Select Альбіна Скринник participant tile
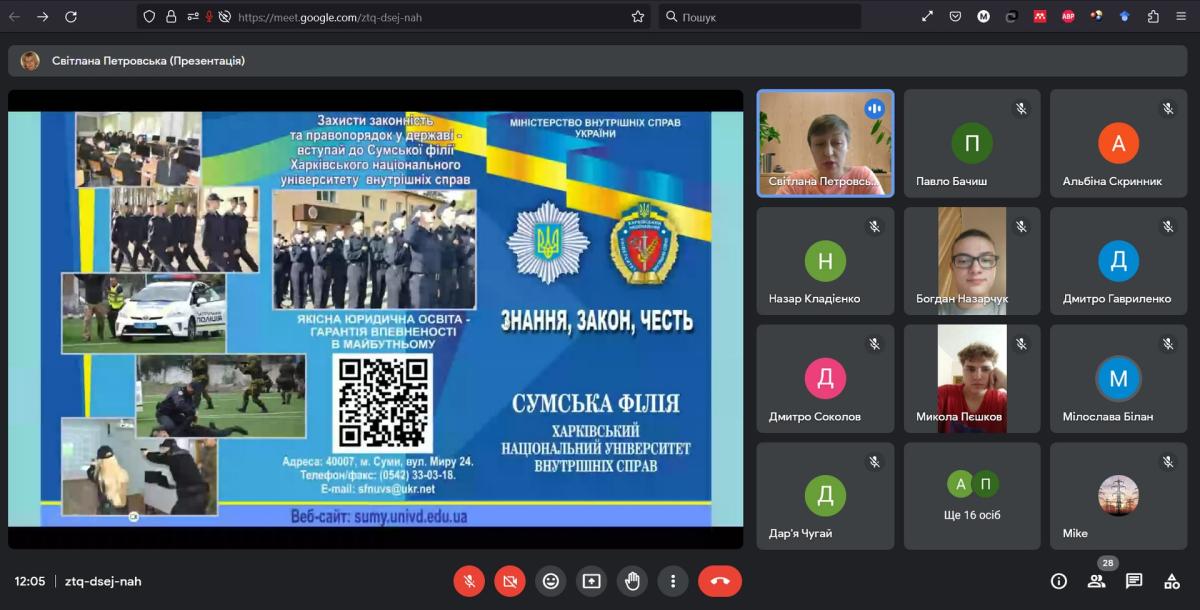Viewport: 1200px width, 610px height. coord(1119,143)
